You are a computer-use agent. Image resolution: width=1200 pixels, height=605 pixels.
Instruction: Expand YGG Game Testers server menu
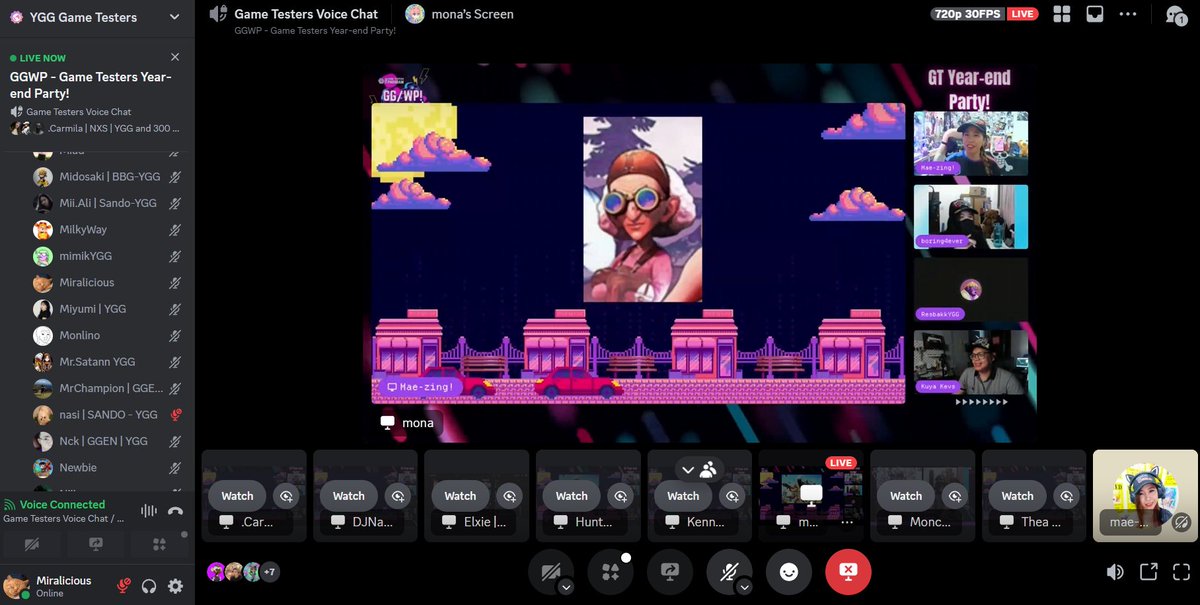pos(175,17)
